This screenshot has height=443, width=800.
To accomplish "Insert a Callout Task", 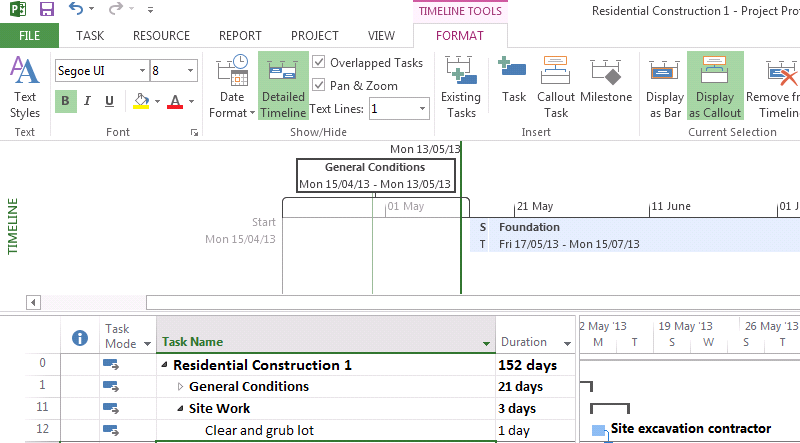I will click(556, 86).
